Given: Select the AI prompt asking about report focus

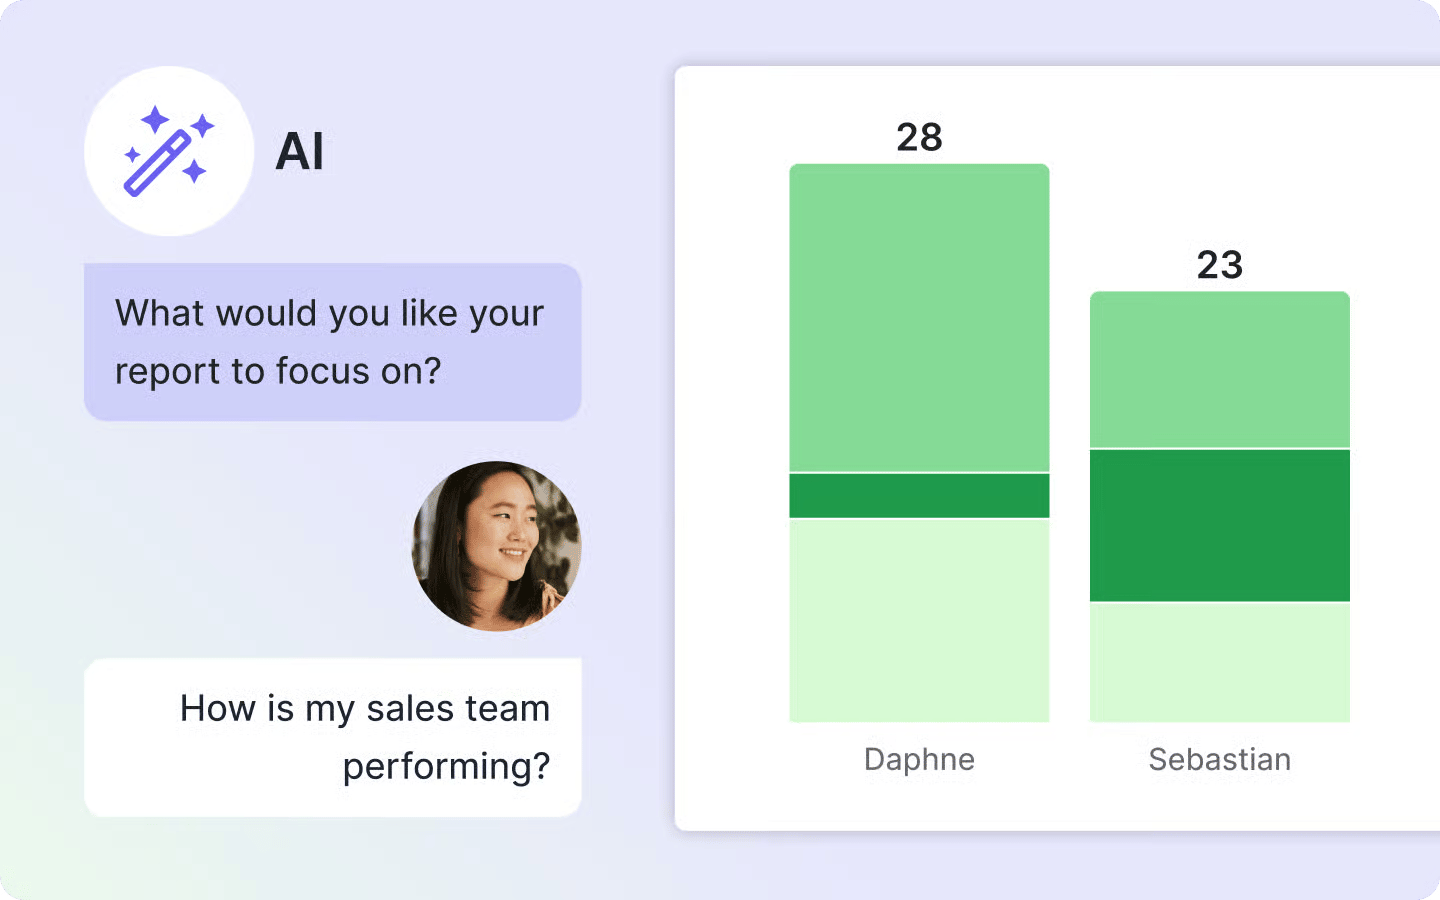Looking at the screenshot, I should click(332, 342).
